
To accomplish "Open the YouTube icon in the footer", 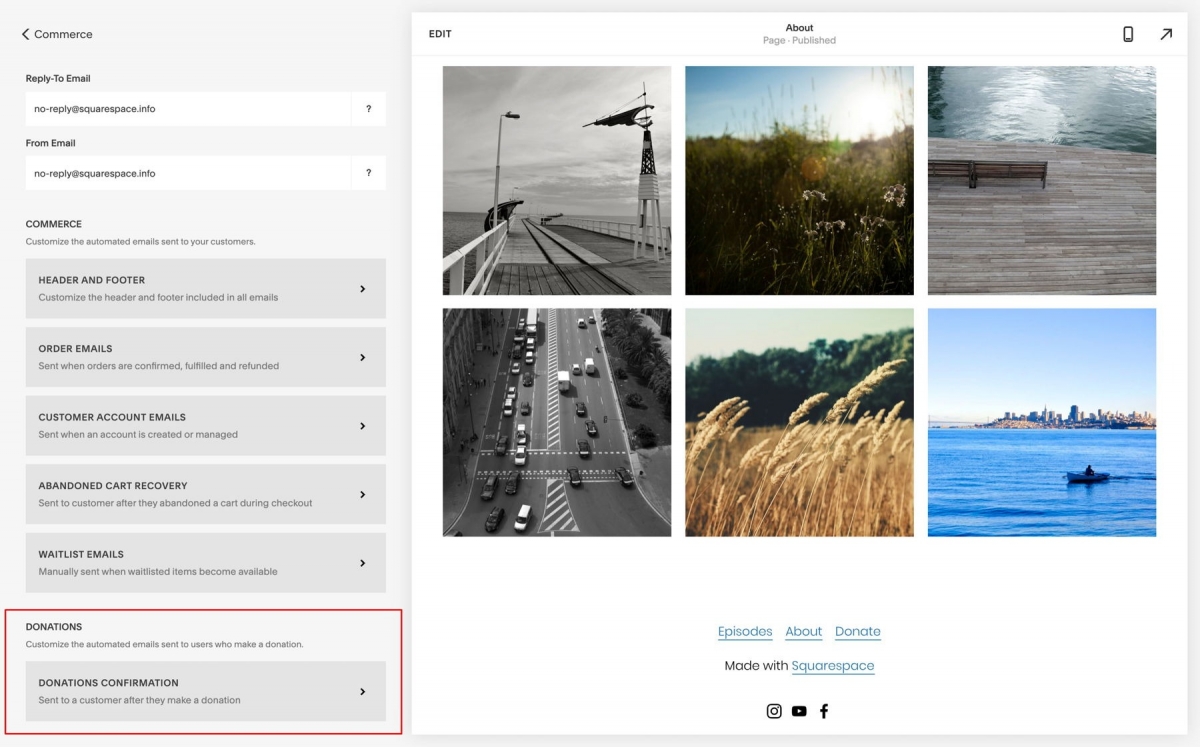I will tap(799, 710).
